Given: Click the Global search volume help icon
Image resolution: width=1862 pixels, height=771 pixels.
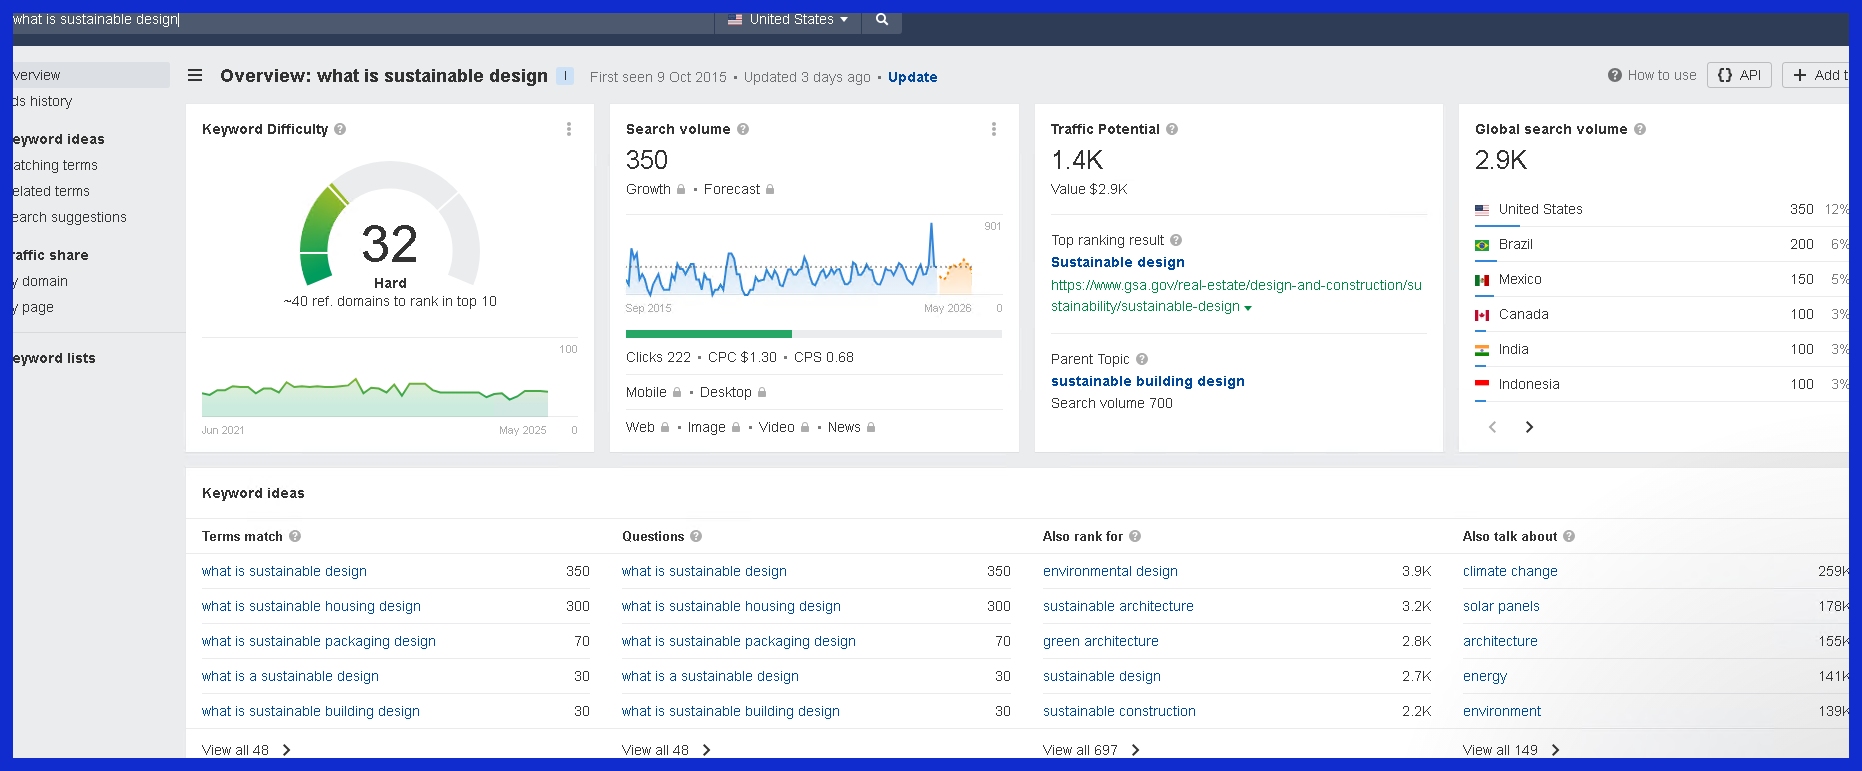Looking at the screenshot, I should (1640, 129).
